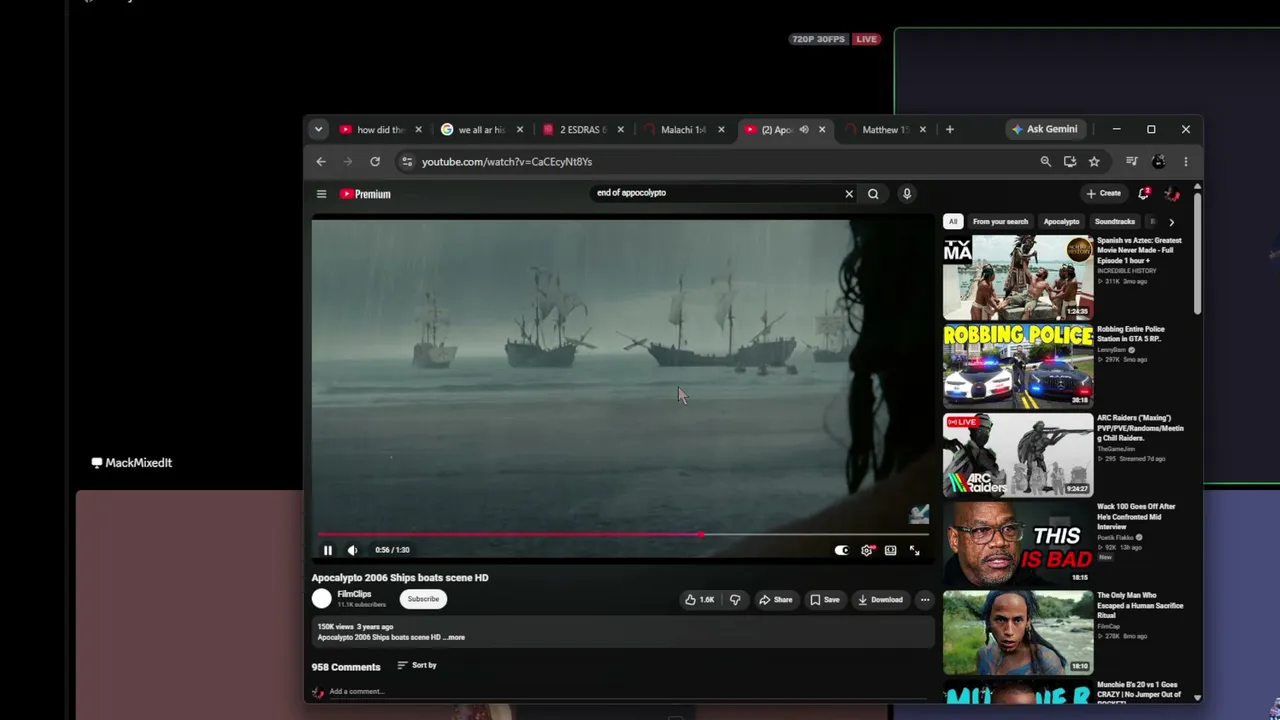The image size is (1280, 720).
Task: Select the From your search chip
Action: tap(1000, 222)
